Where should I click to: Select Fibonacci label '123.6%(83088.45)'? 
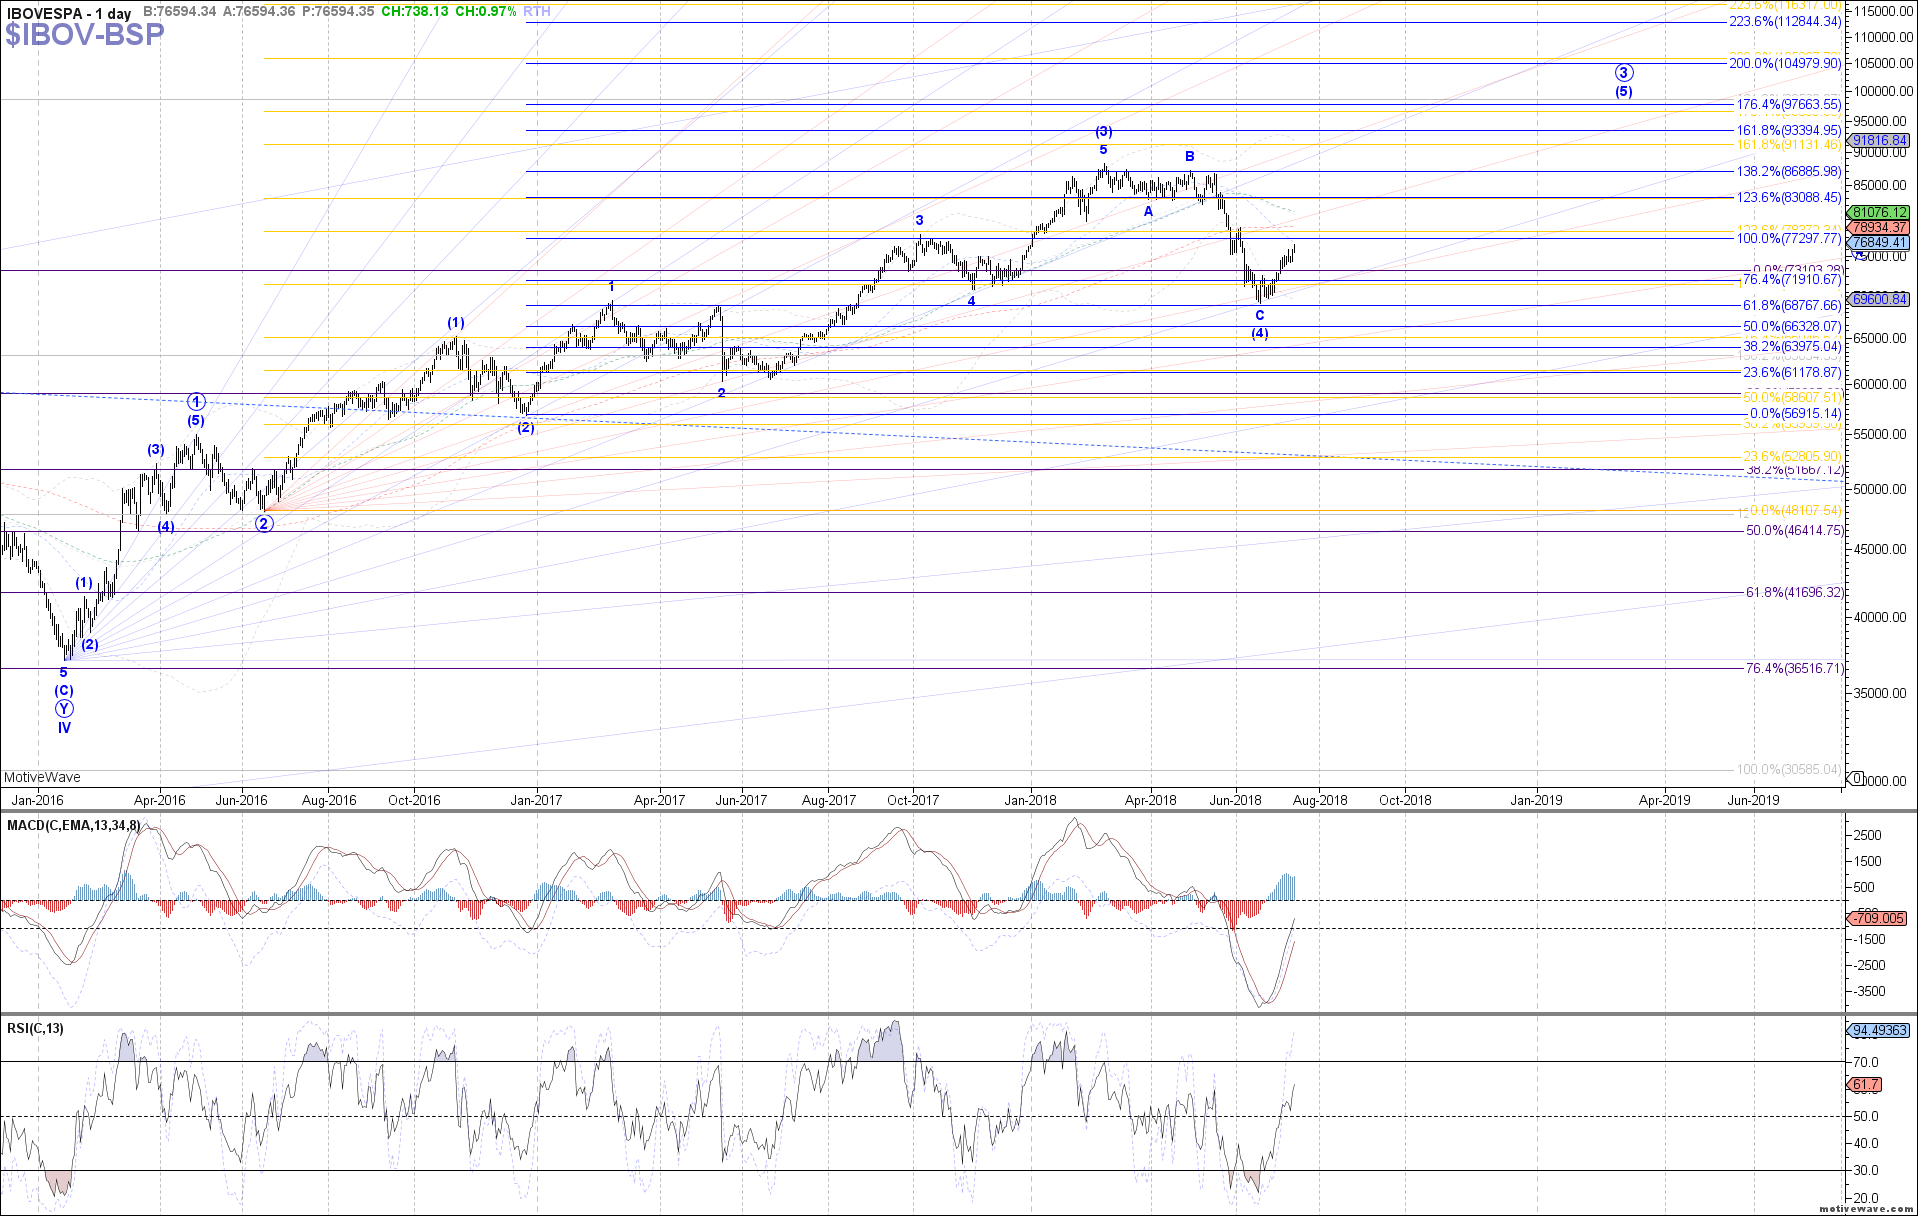point(1789,198)
